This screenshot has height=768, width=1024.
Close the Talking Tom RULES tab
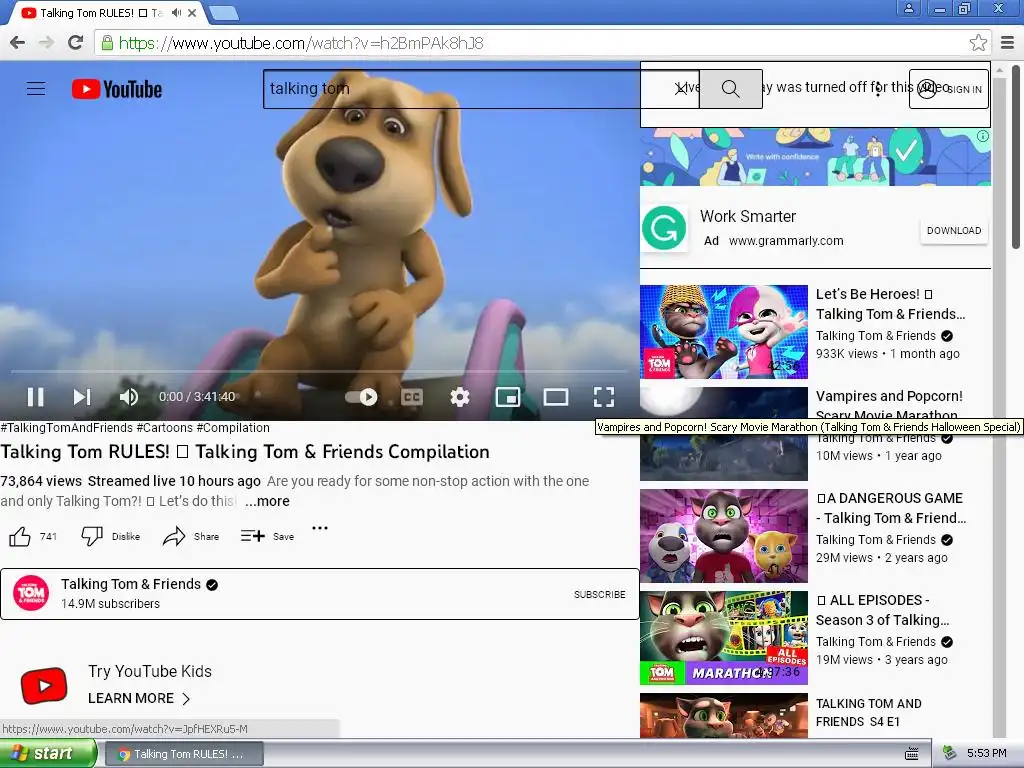point(192,12)
